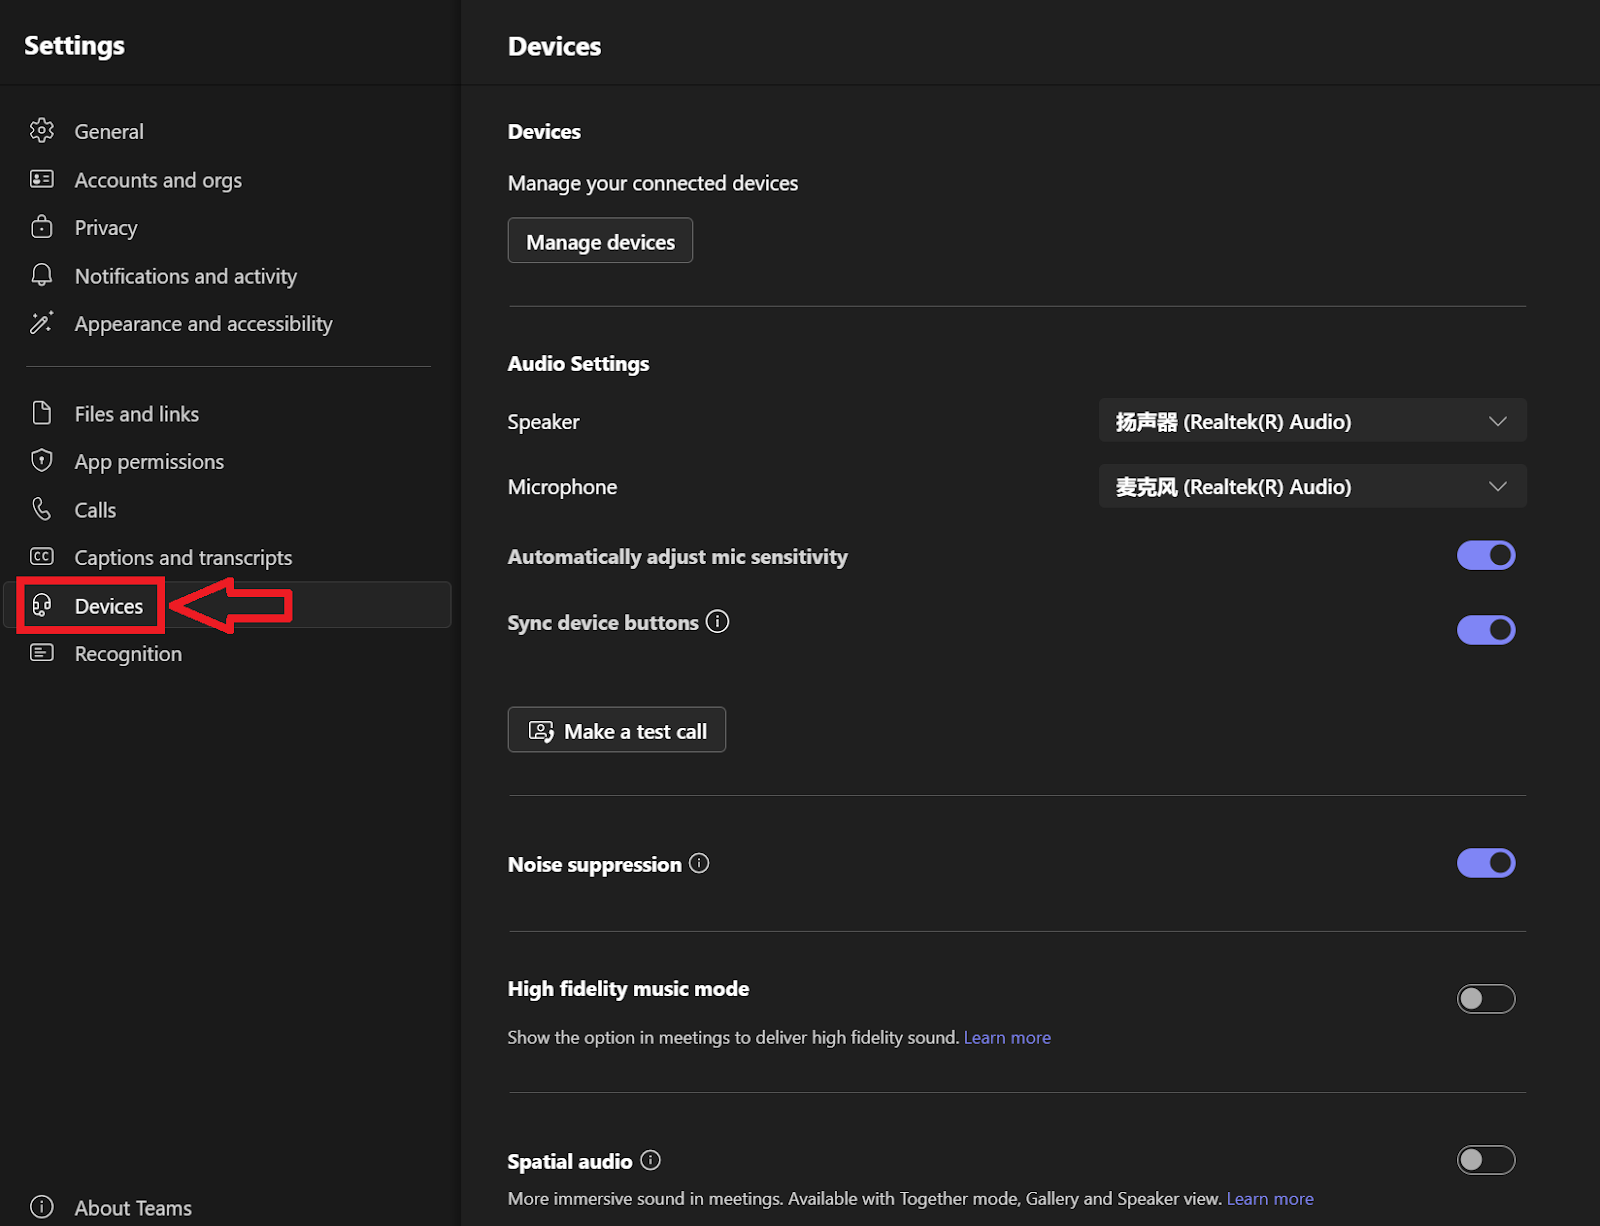
Task: Click the Appearance magic wand icon
Action: 42,323
